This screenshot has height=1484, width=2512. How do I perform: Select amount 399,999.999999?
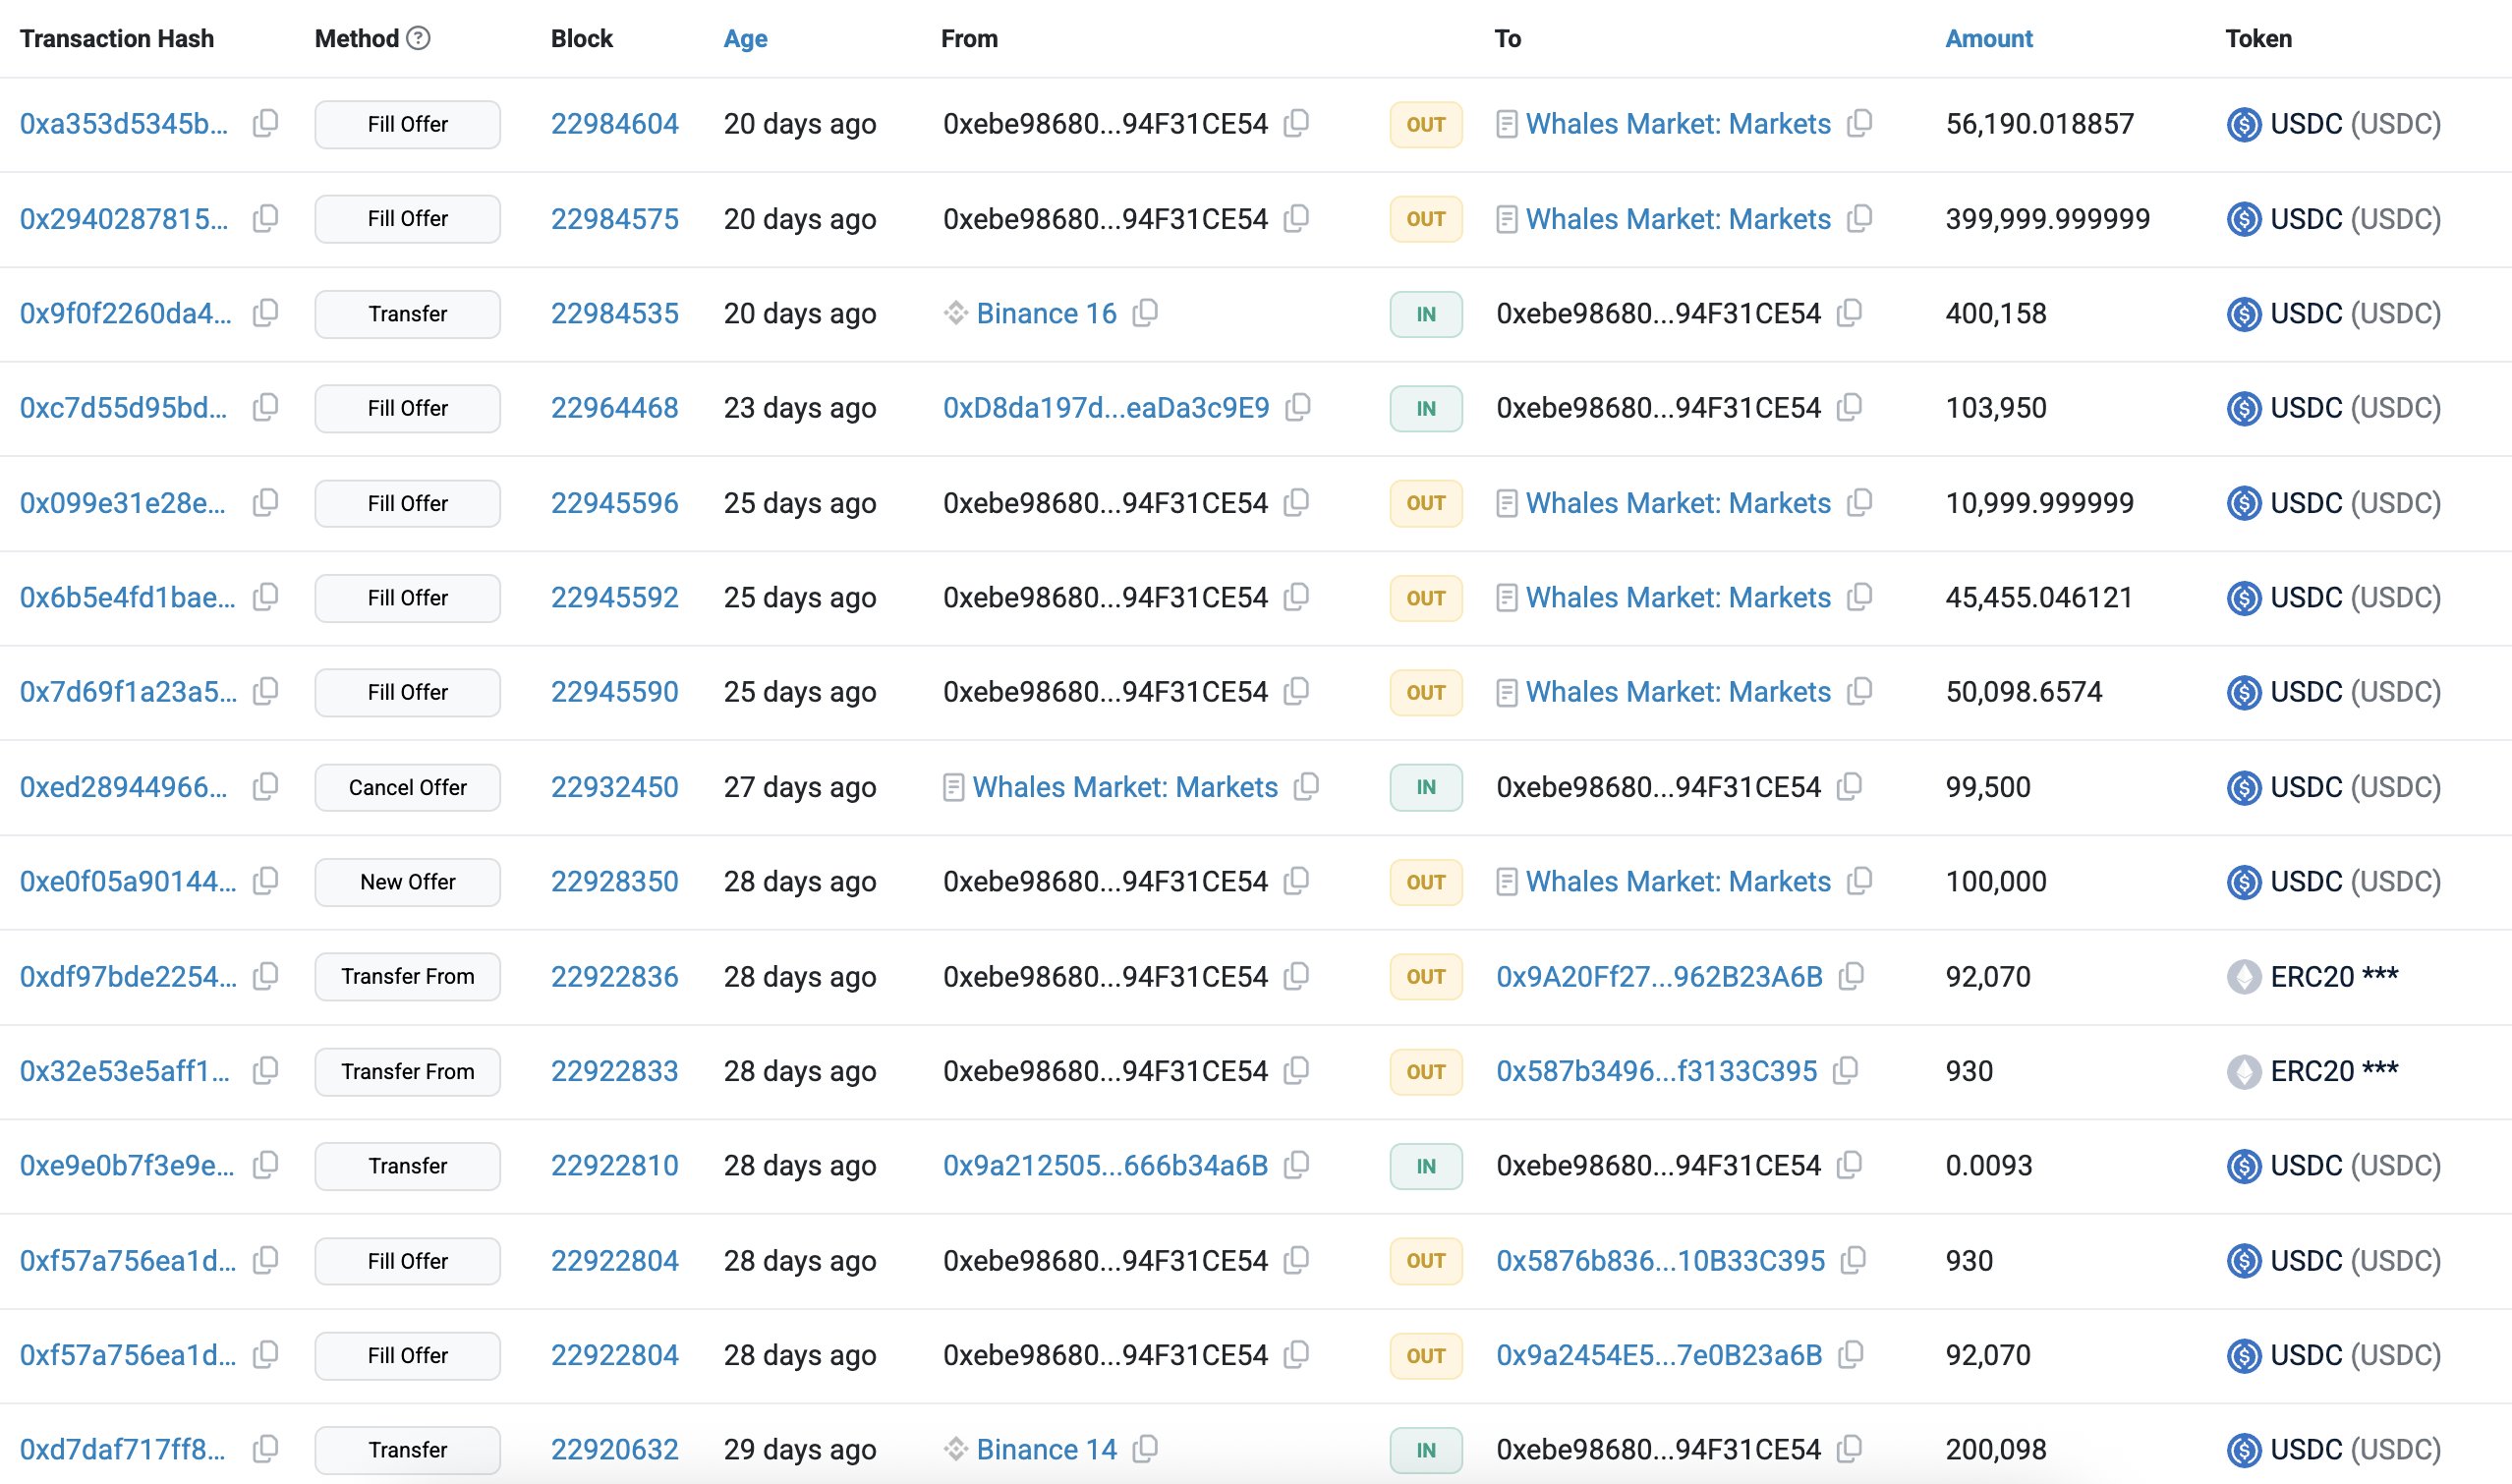pos(2047,219)
